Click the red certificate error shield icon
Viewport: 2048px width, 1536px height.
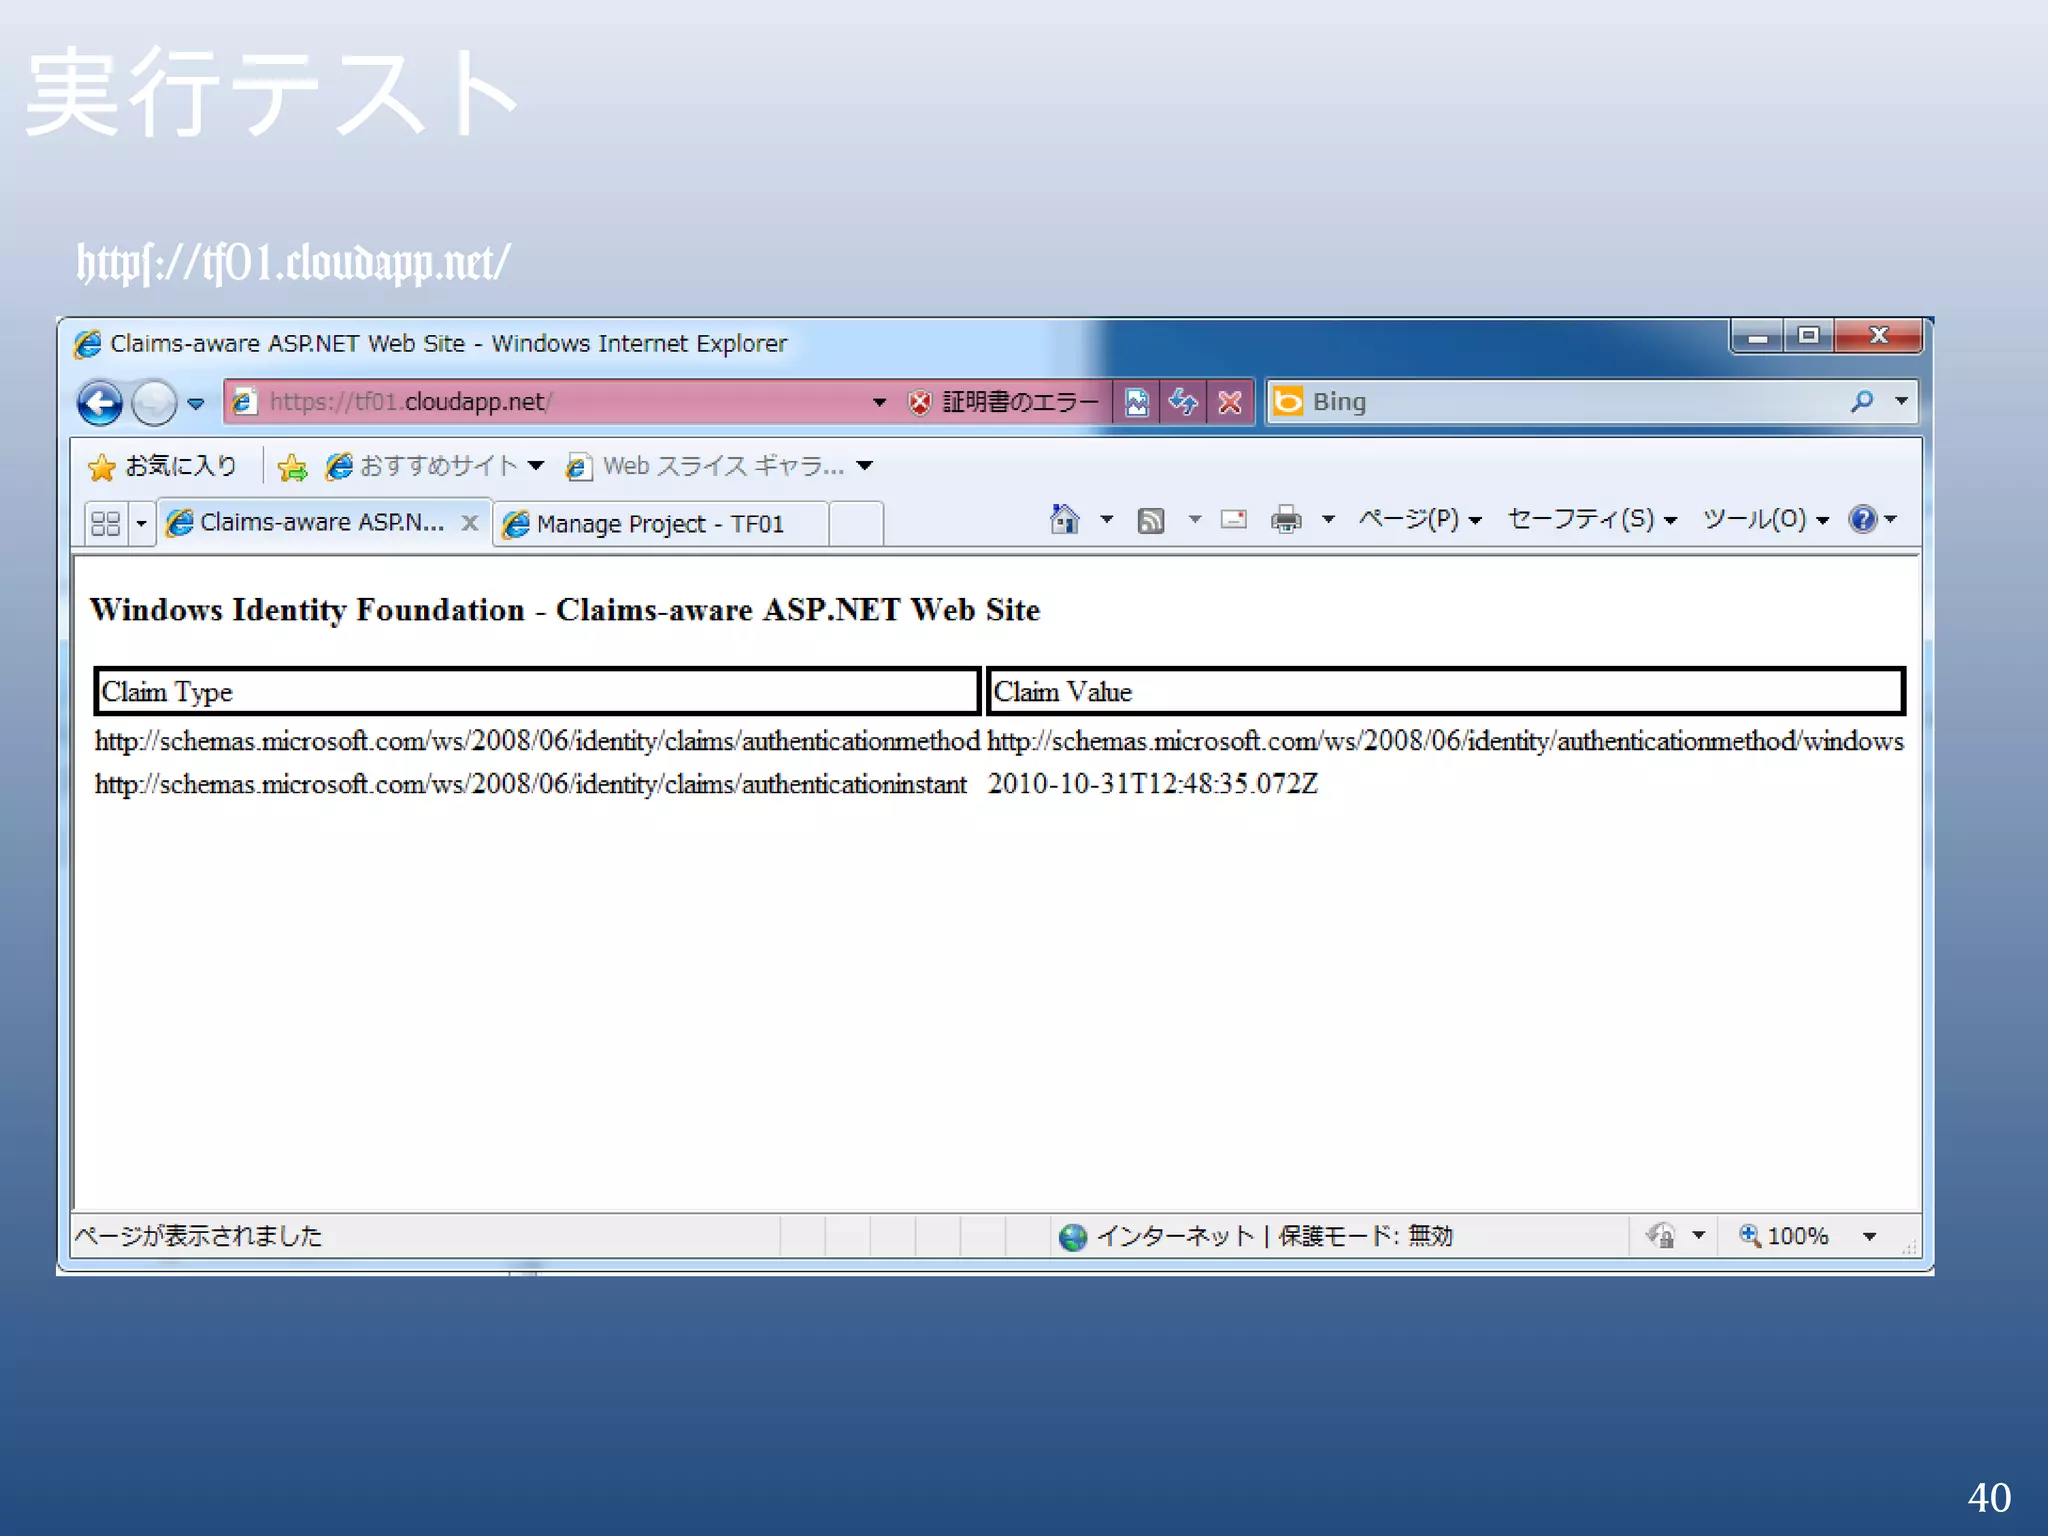click(x=919, y=402)
